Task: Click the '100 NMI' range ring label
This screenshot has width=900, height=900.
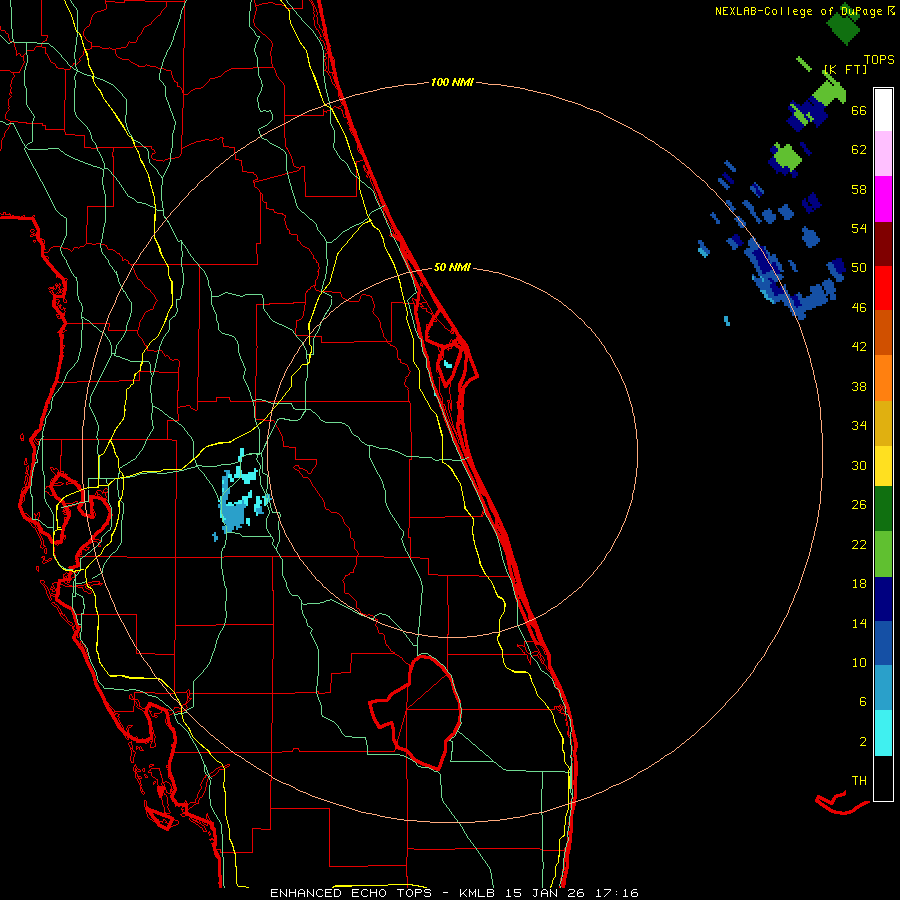Action: tap(452, 82)
